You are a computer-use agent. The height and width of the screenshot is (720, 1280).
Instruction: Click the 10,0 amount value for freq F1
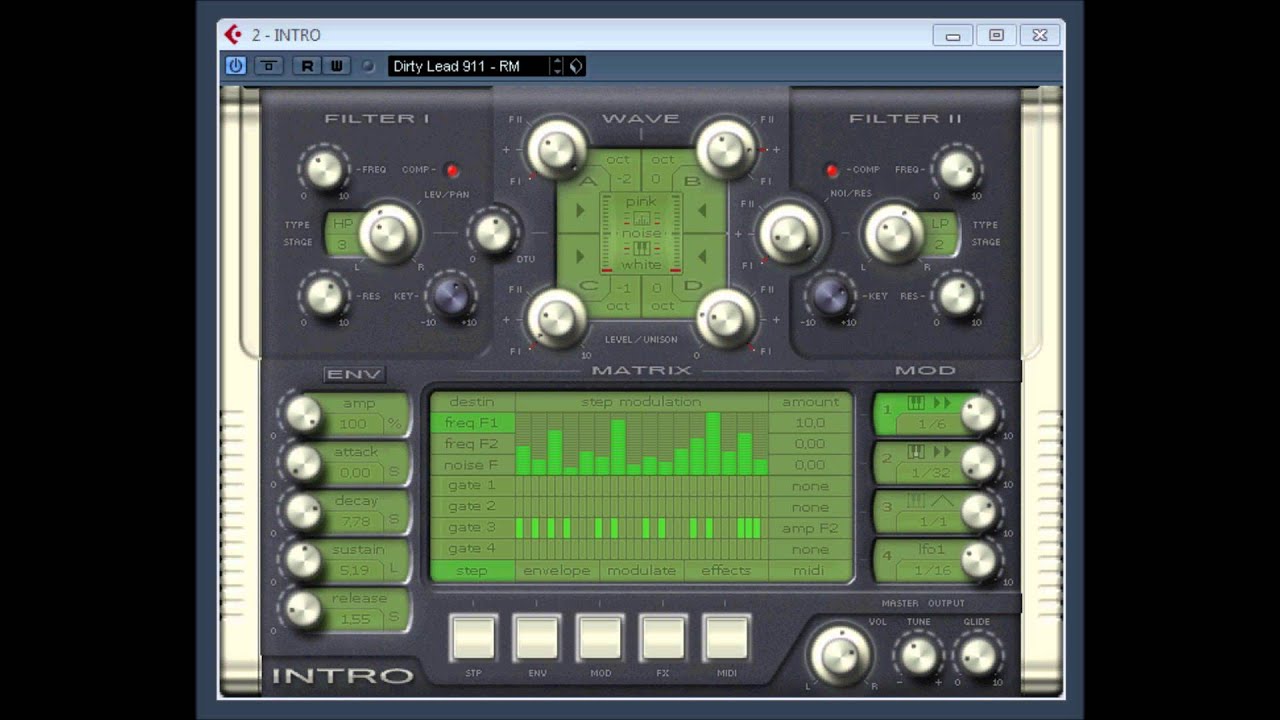810,423
